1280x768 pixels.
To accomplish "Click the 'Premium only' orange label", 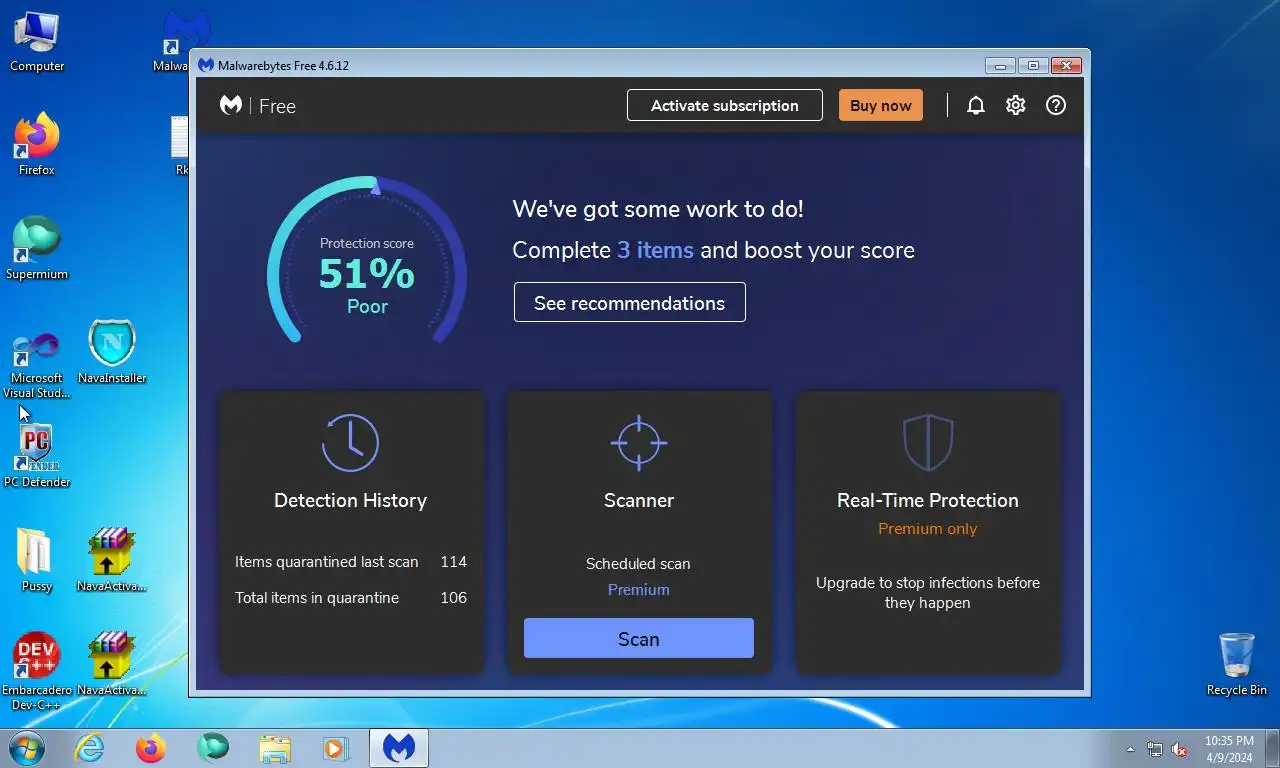I will click(928, 529).
